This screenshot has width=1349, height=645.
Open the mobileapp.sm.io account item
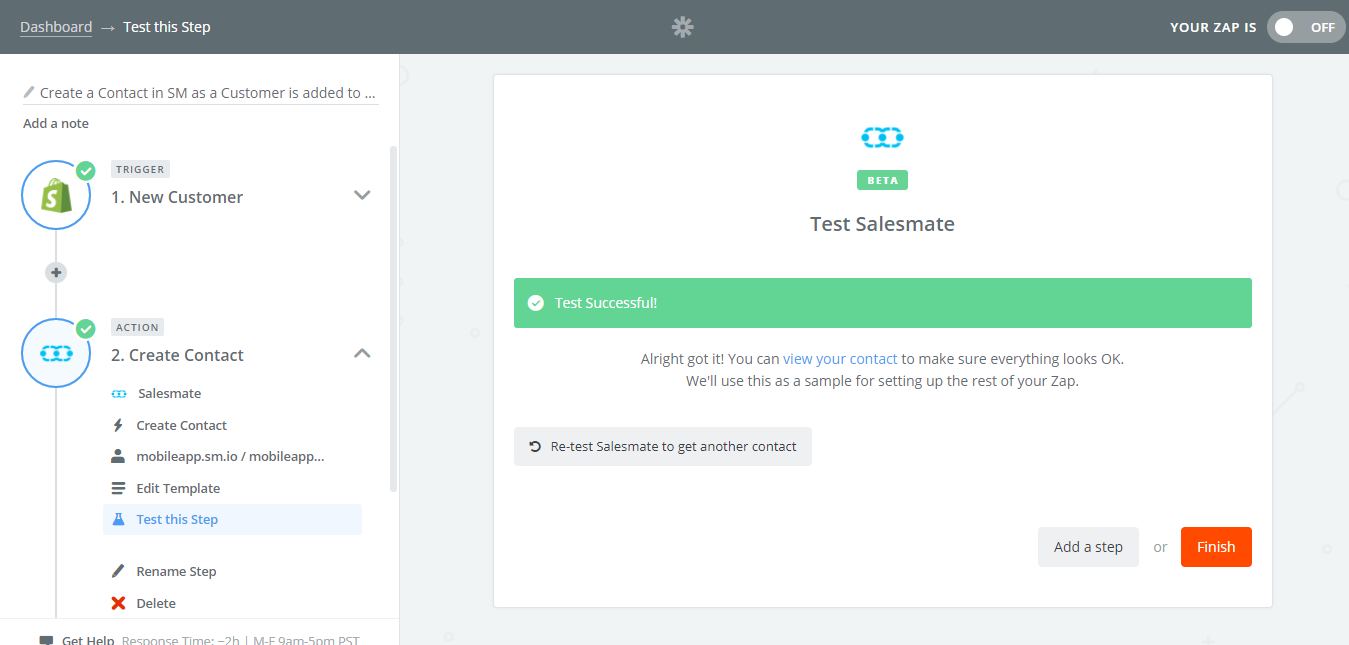[232, 456]
